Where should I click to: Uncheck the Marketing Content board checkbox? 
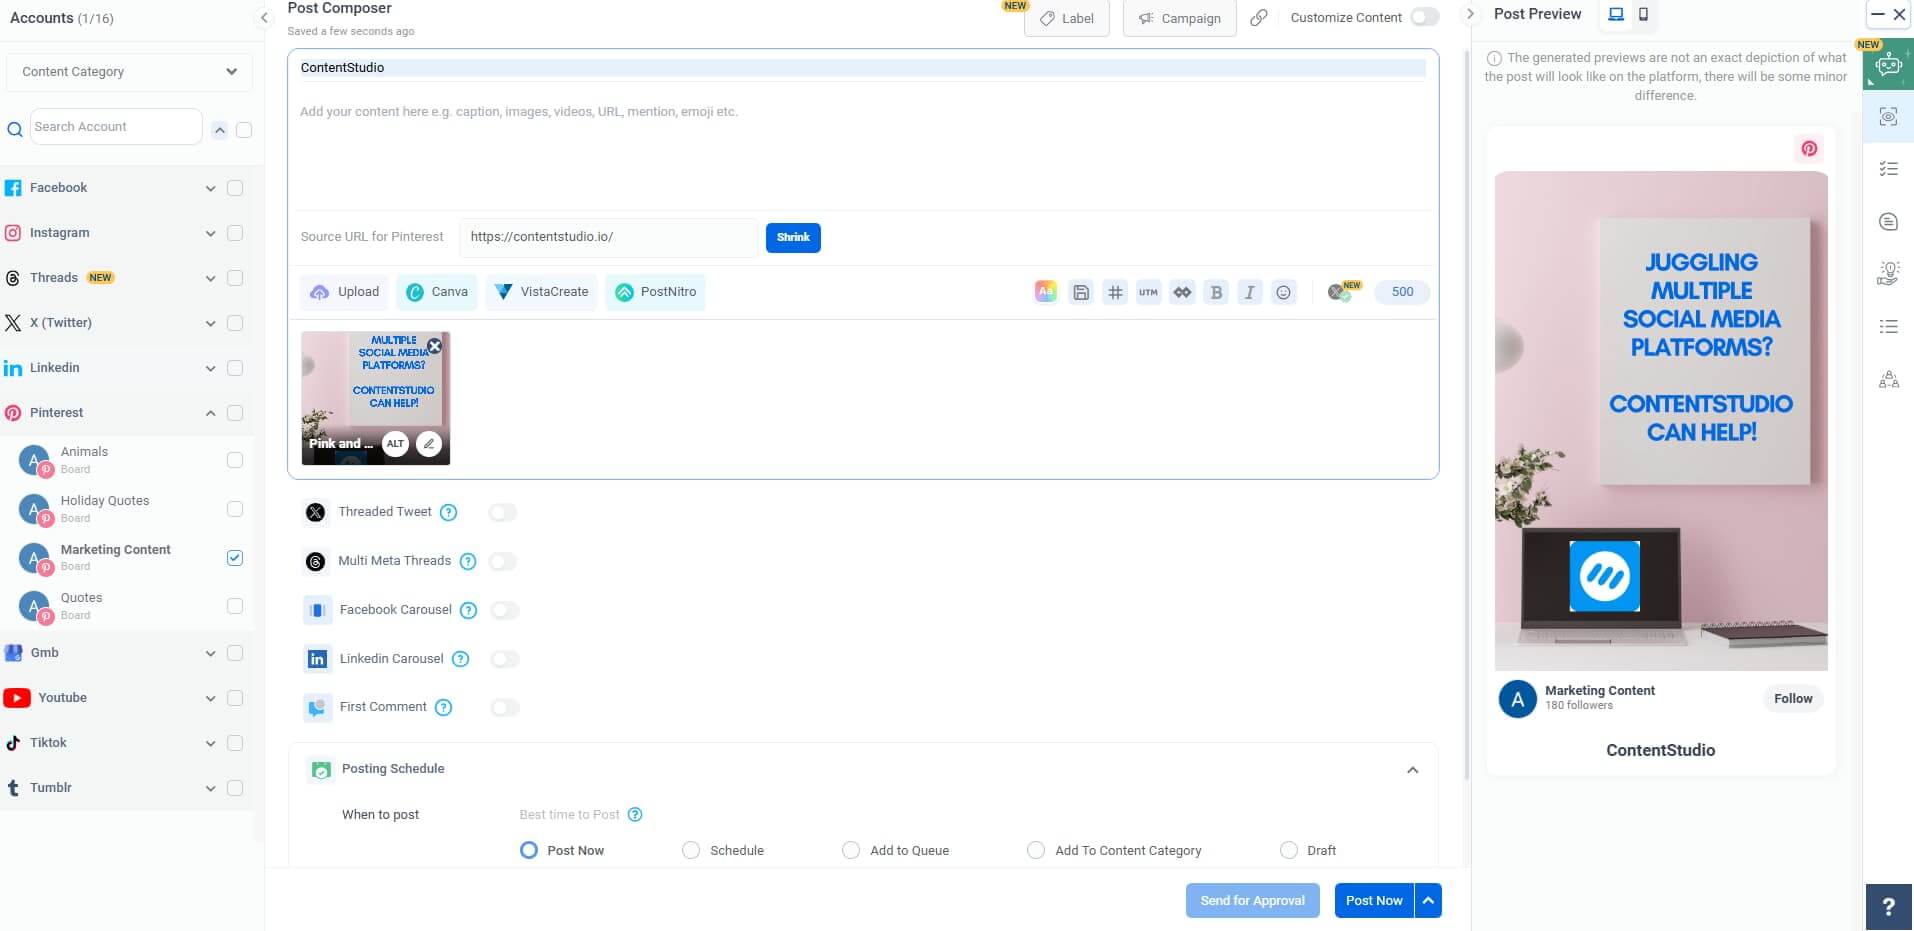click(235, 558)
